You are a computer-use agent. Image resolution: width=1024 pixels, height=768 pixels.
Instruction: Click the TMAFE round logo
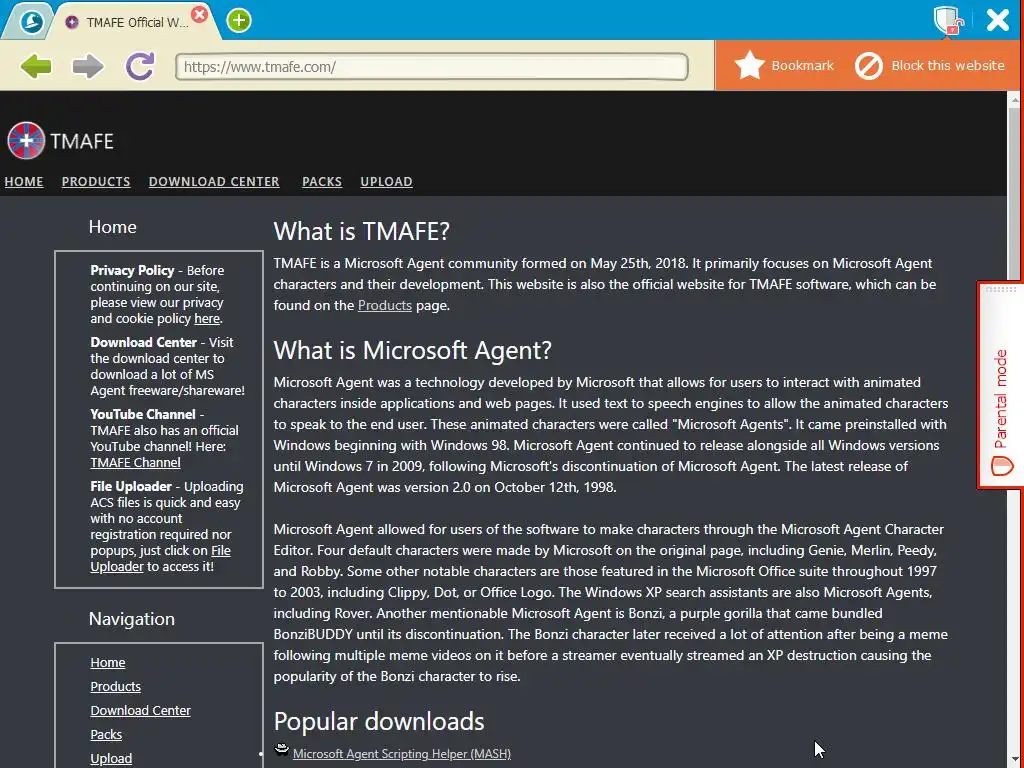[x=26, y=140]
